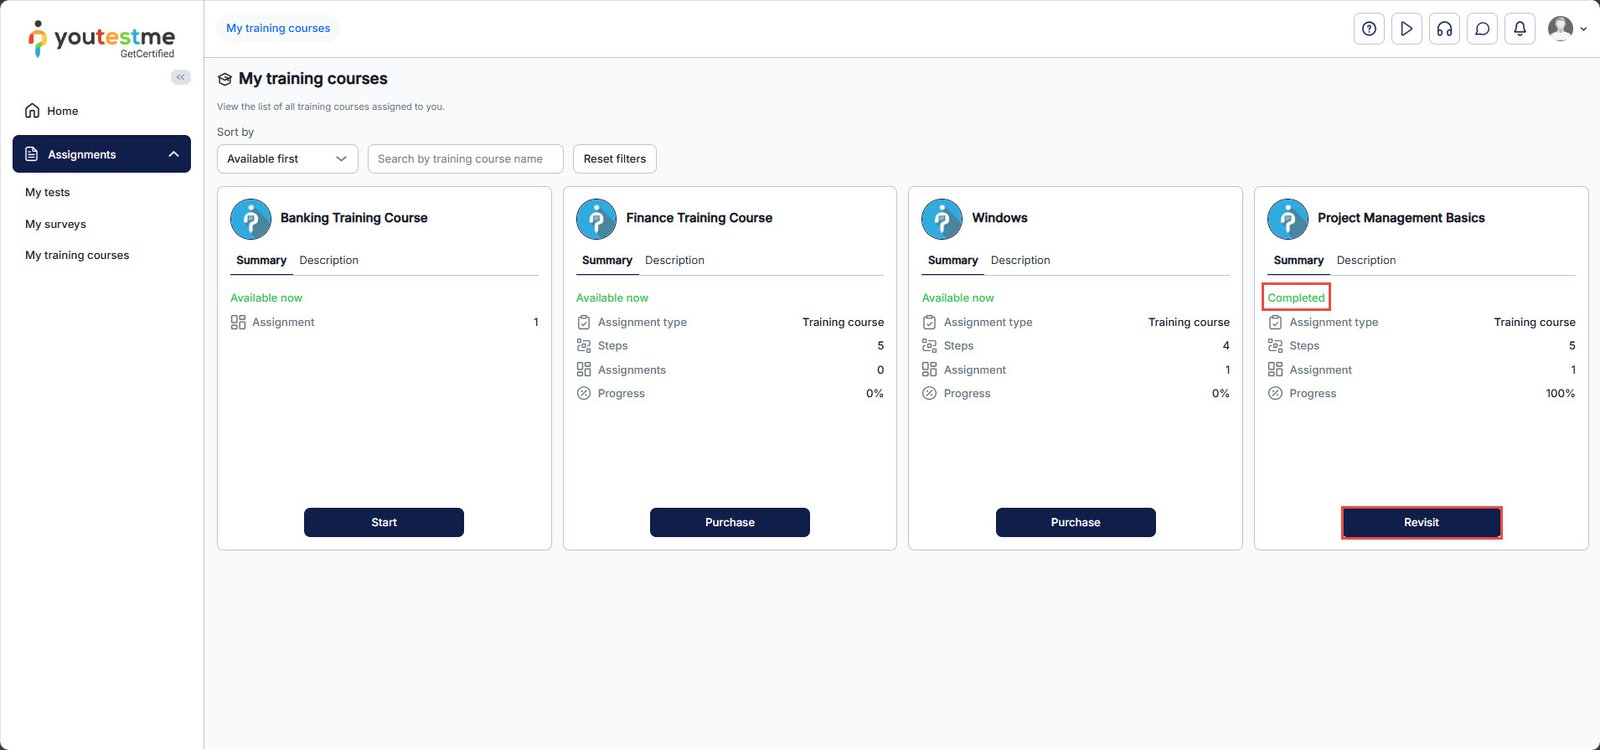Collapse the sidebar with the double-arrow button
This screenshot has width=1600, height=750.
point(180,77)
